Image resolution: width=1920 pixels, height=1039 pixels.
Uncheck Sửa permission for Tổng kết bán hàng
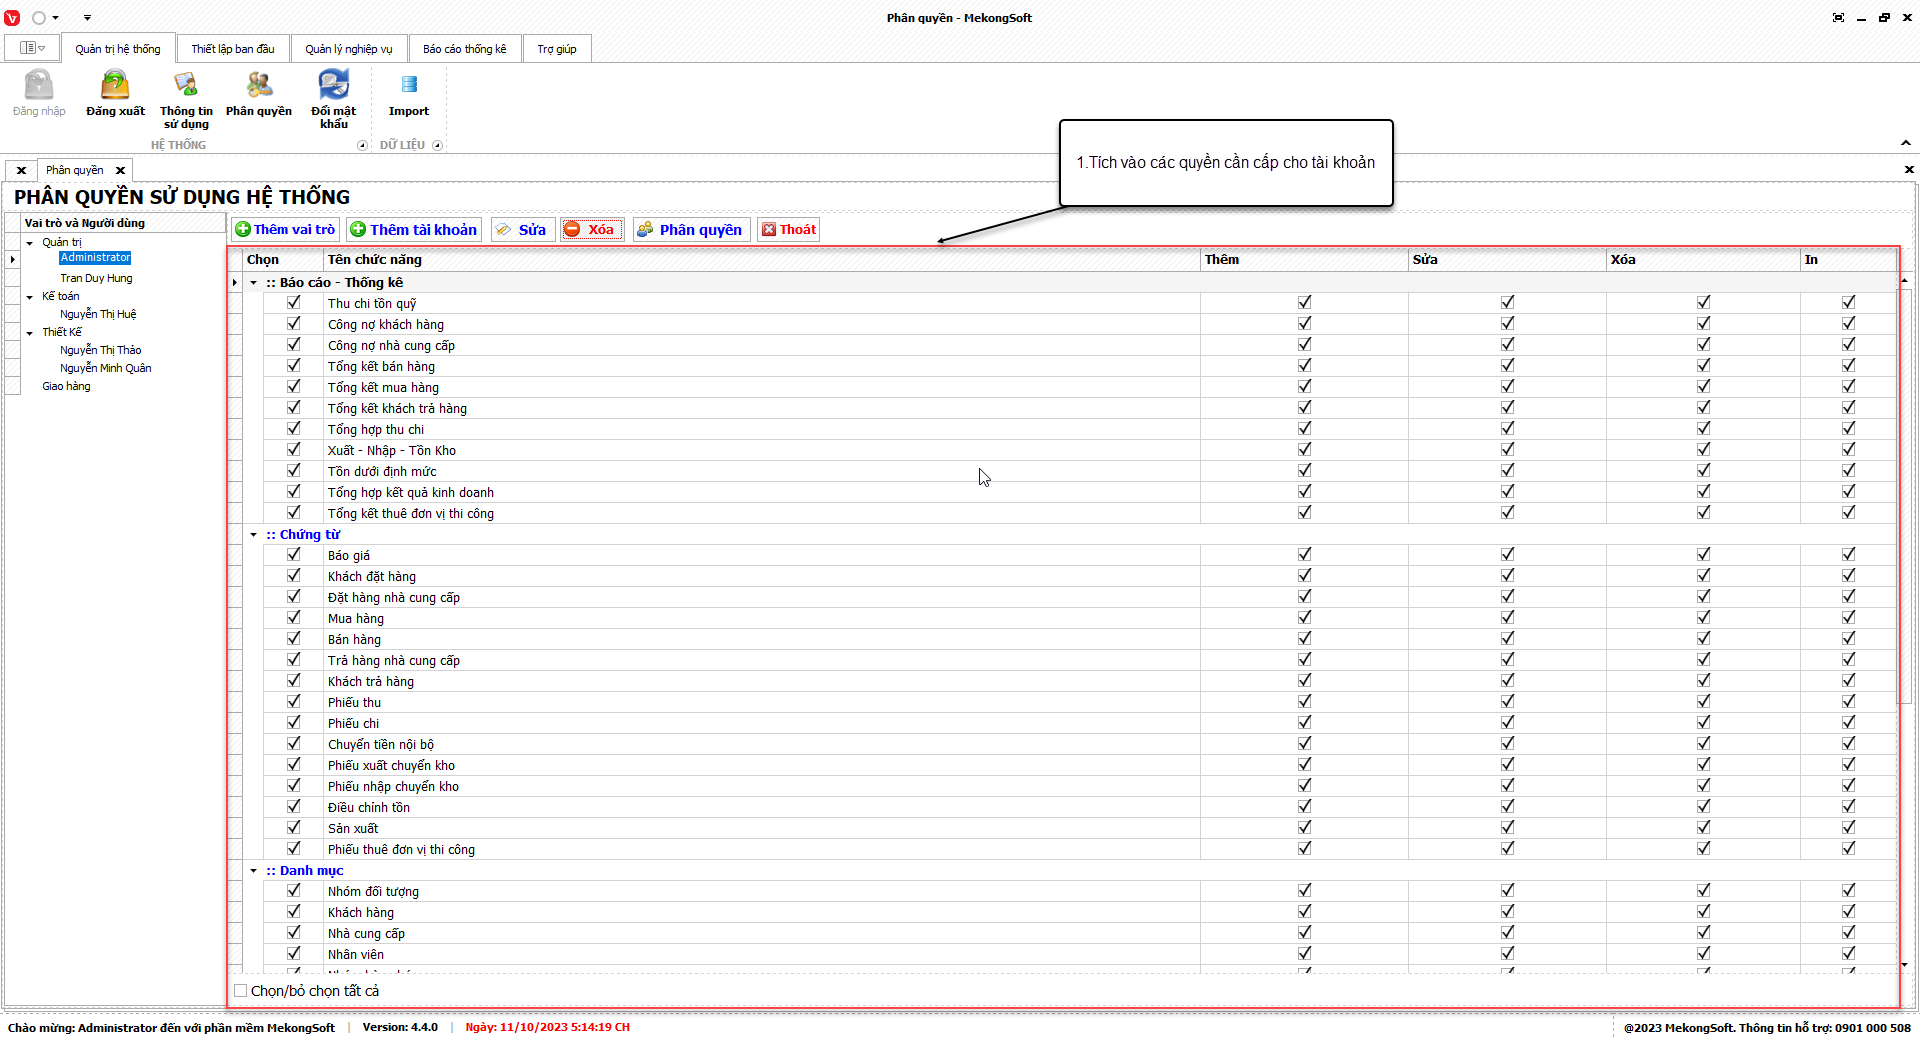pos(1507,366)
